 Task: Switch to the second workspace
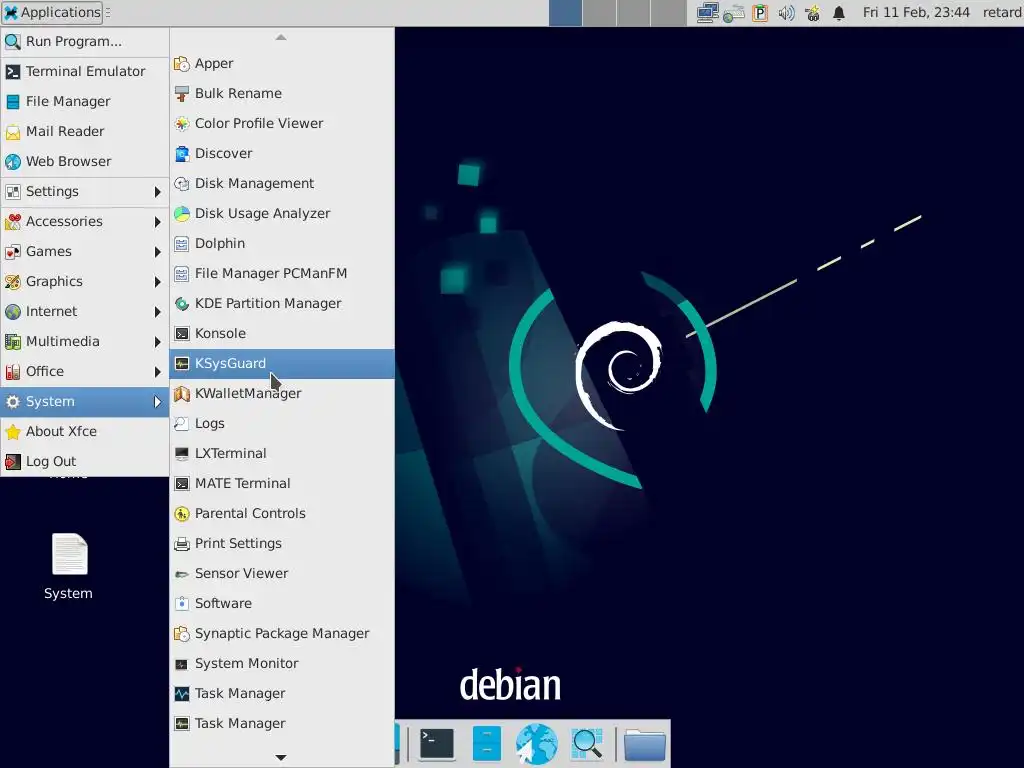point(600,13)
